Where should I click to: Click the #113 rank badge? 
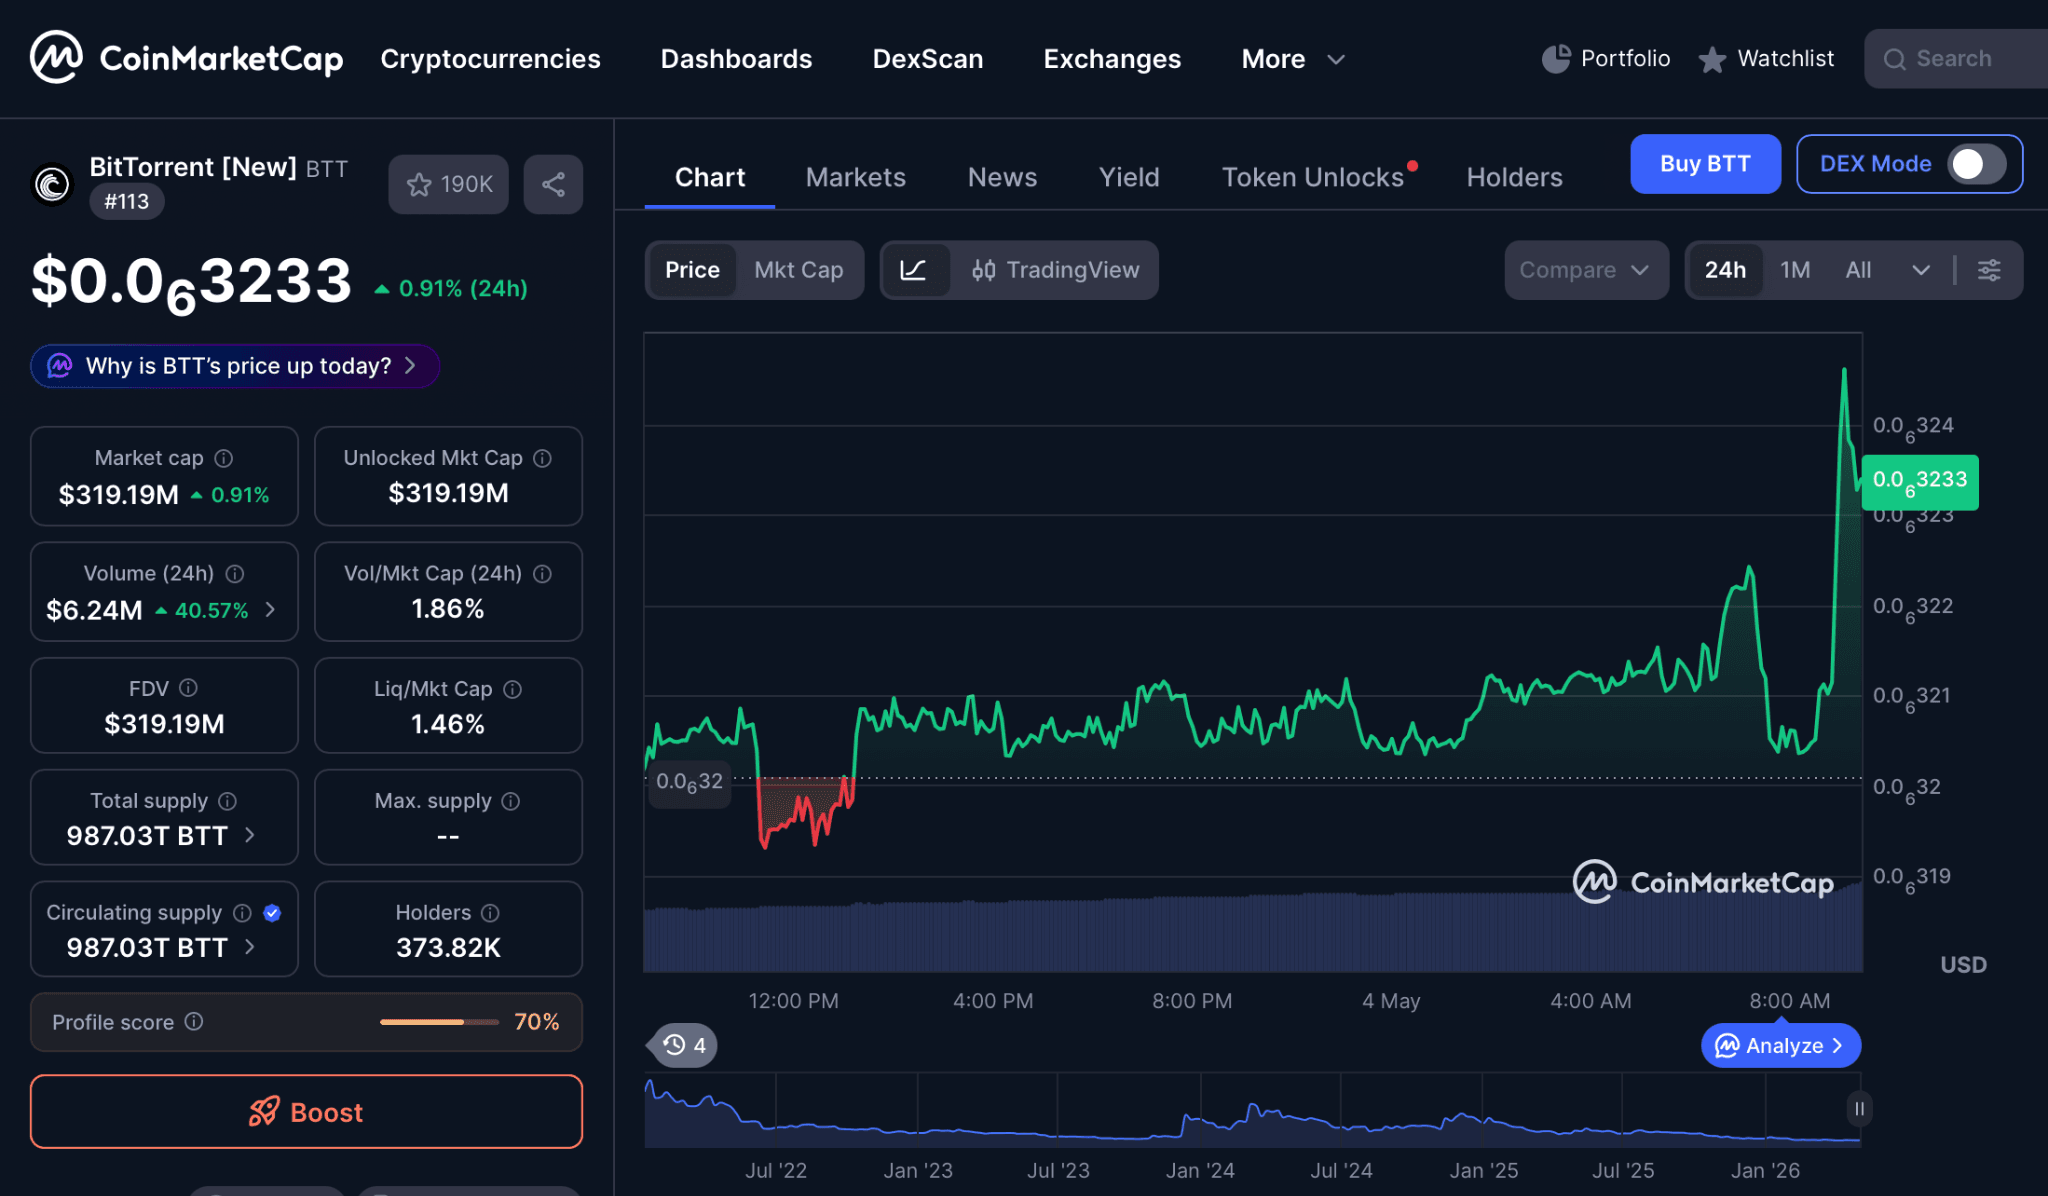click(x=126, y=202)
